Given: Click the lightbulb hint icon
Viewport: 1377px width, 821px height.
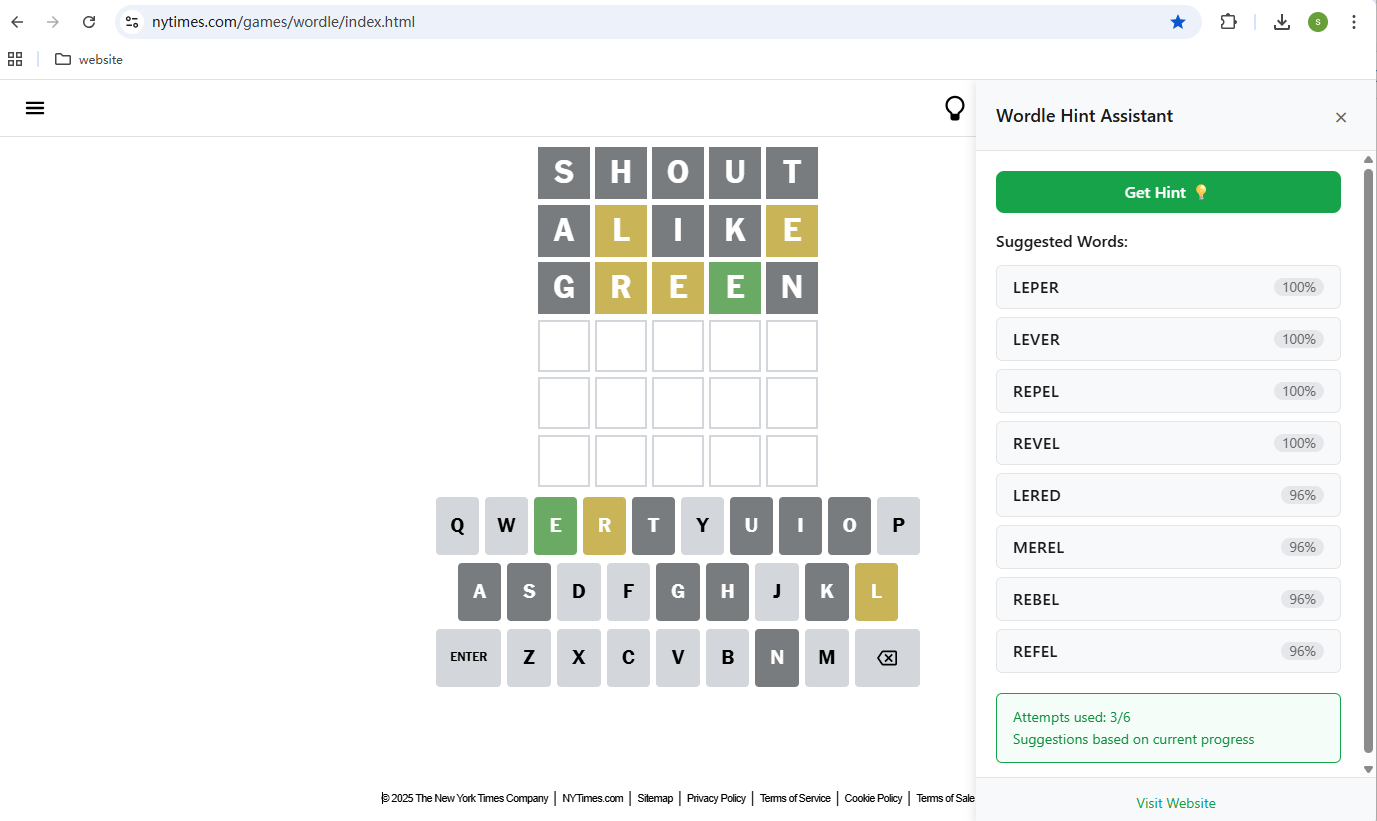Looking at the screenshot, I should [x=955, y=108].
